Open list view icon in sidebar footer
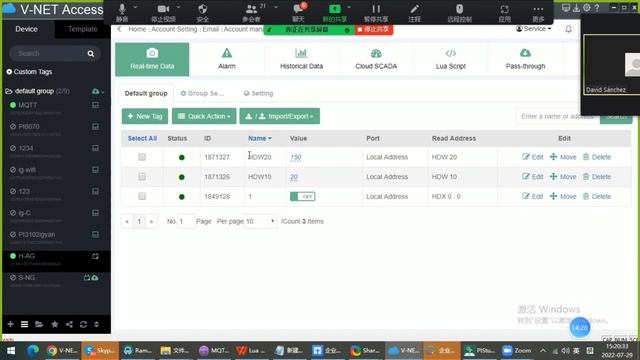The height and width of the screenshot is (360, 640). [24, 324]
